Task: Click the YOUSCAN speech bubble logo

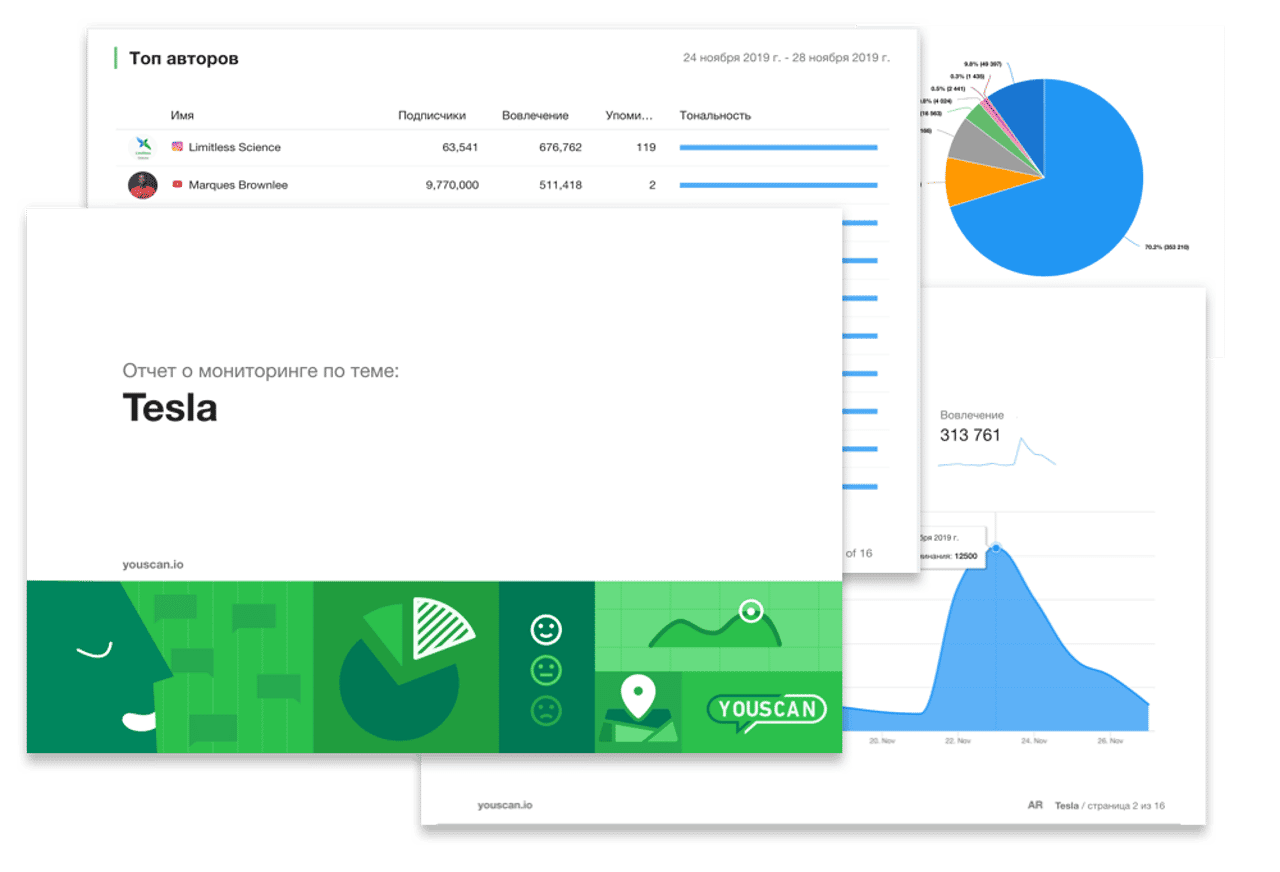Action: point(767,711)
